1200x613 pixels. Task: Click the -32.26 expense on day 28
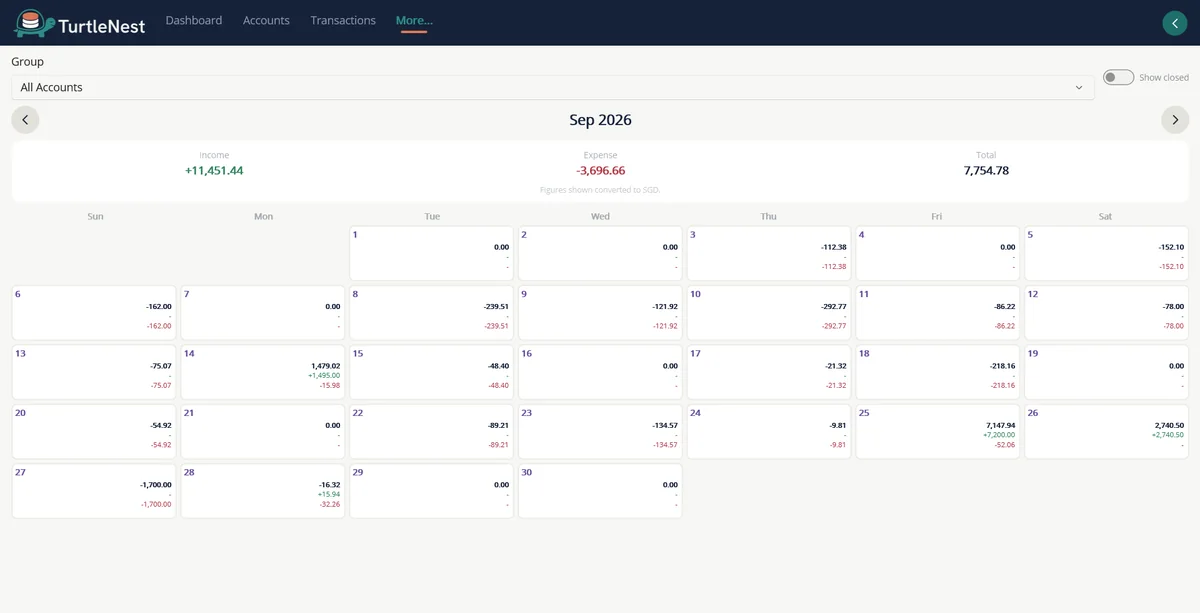[329, 505]
